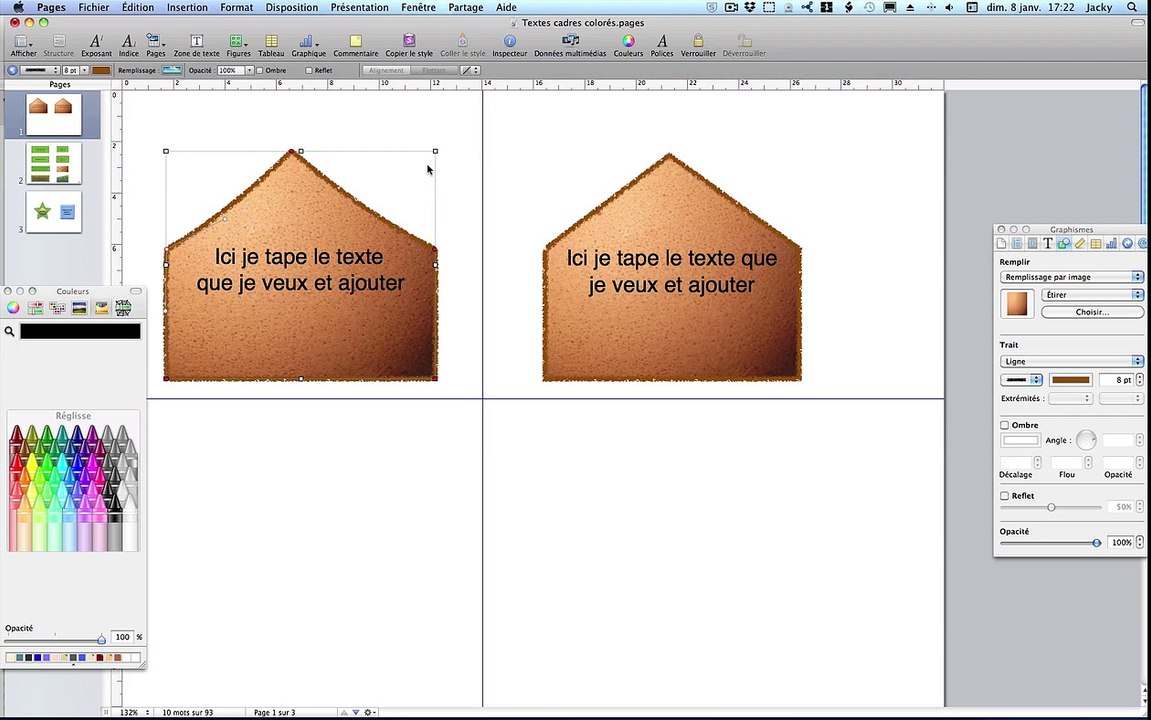This screenshot has width=1151, height=720.
Task: Insert a Tableau from toolbar
Action: (x=271, y=46)
